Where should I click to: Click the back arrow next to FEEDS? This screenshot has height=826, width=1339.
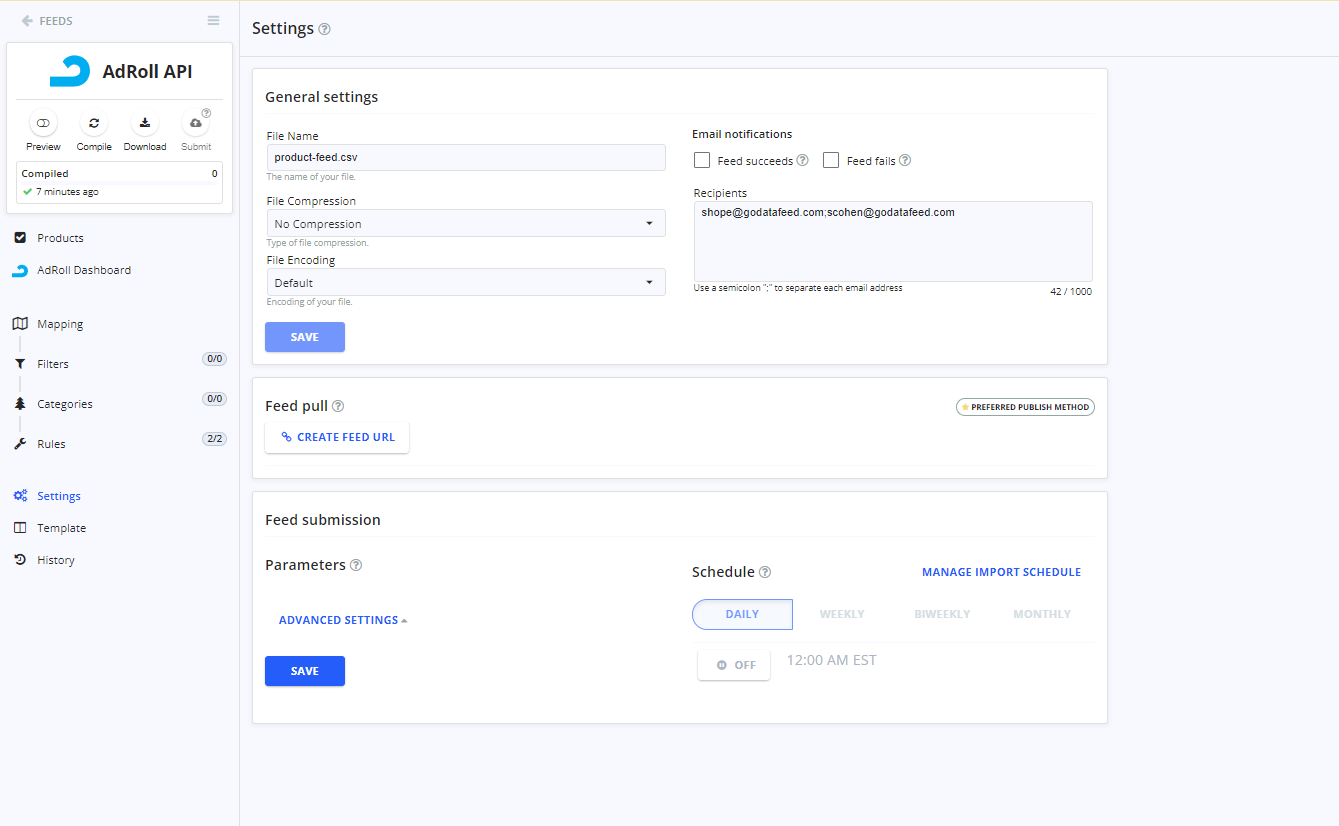[x=27, y=21]
